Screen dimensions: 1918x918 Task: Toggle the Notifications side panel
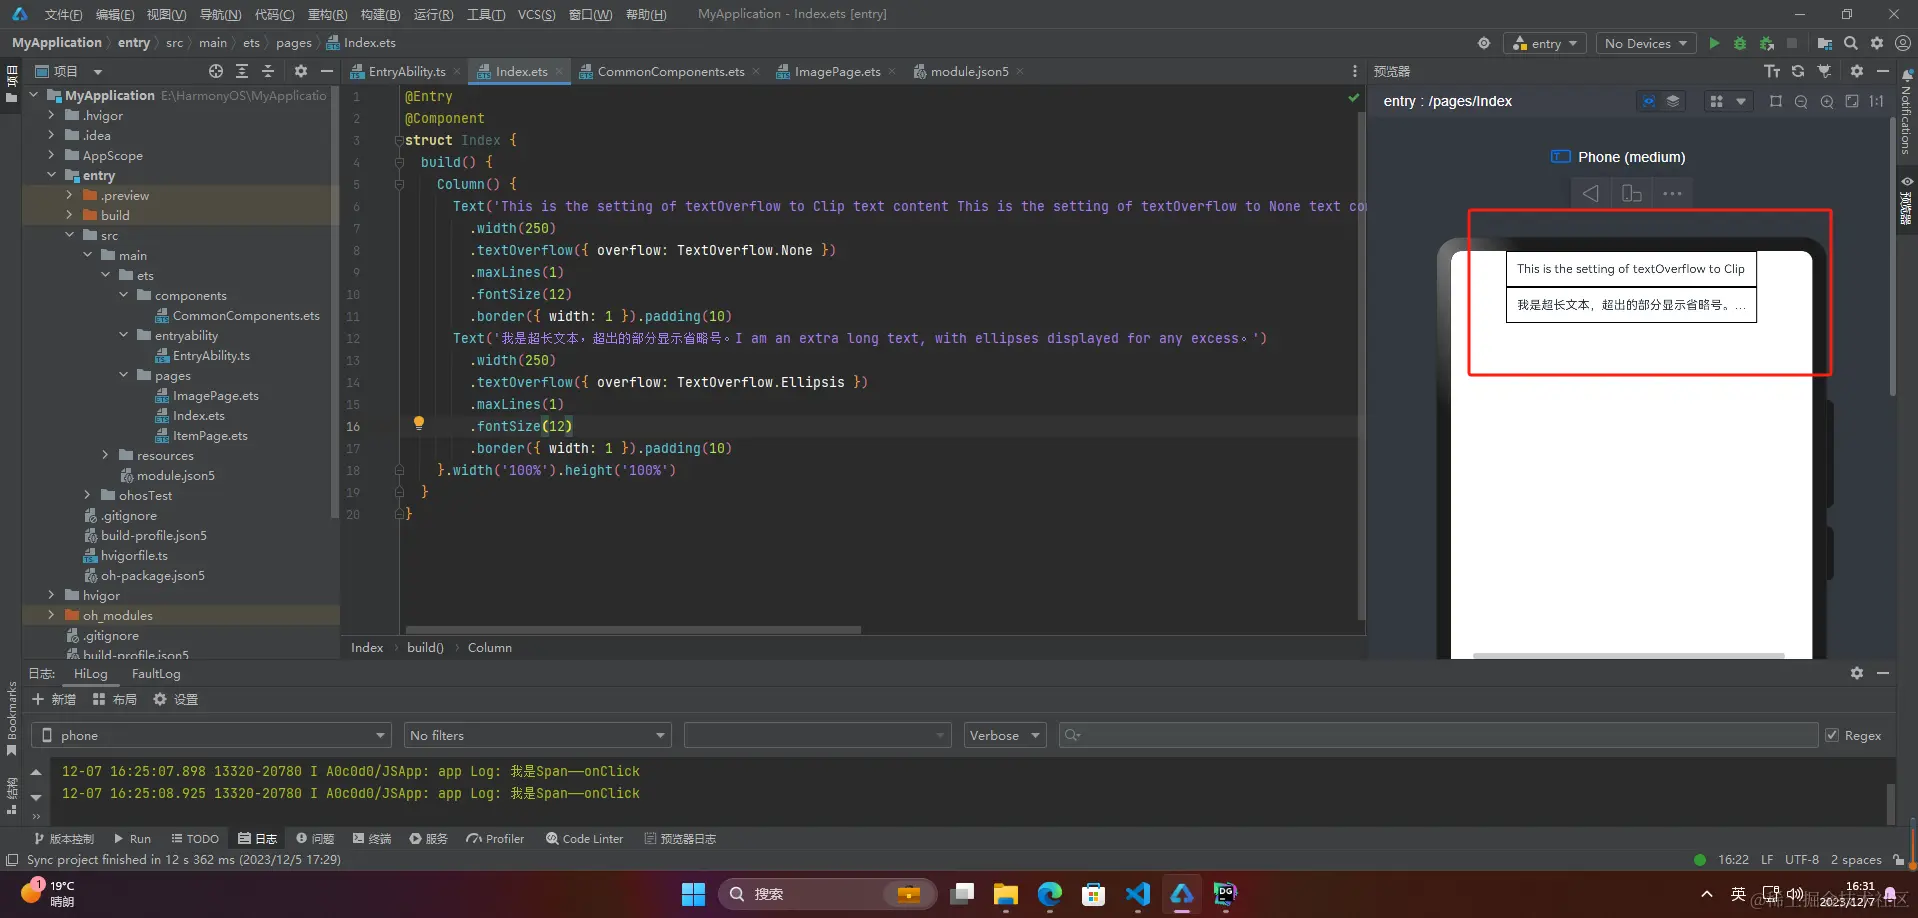[1907, 112]
